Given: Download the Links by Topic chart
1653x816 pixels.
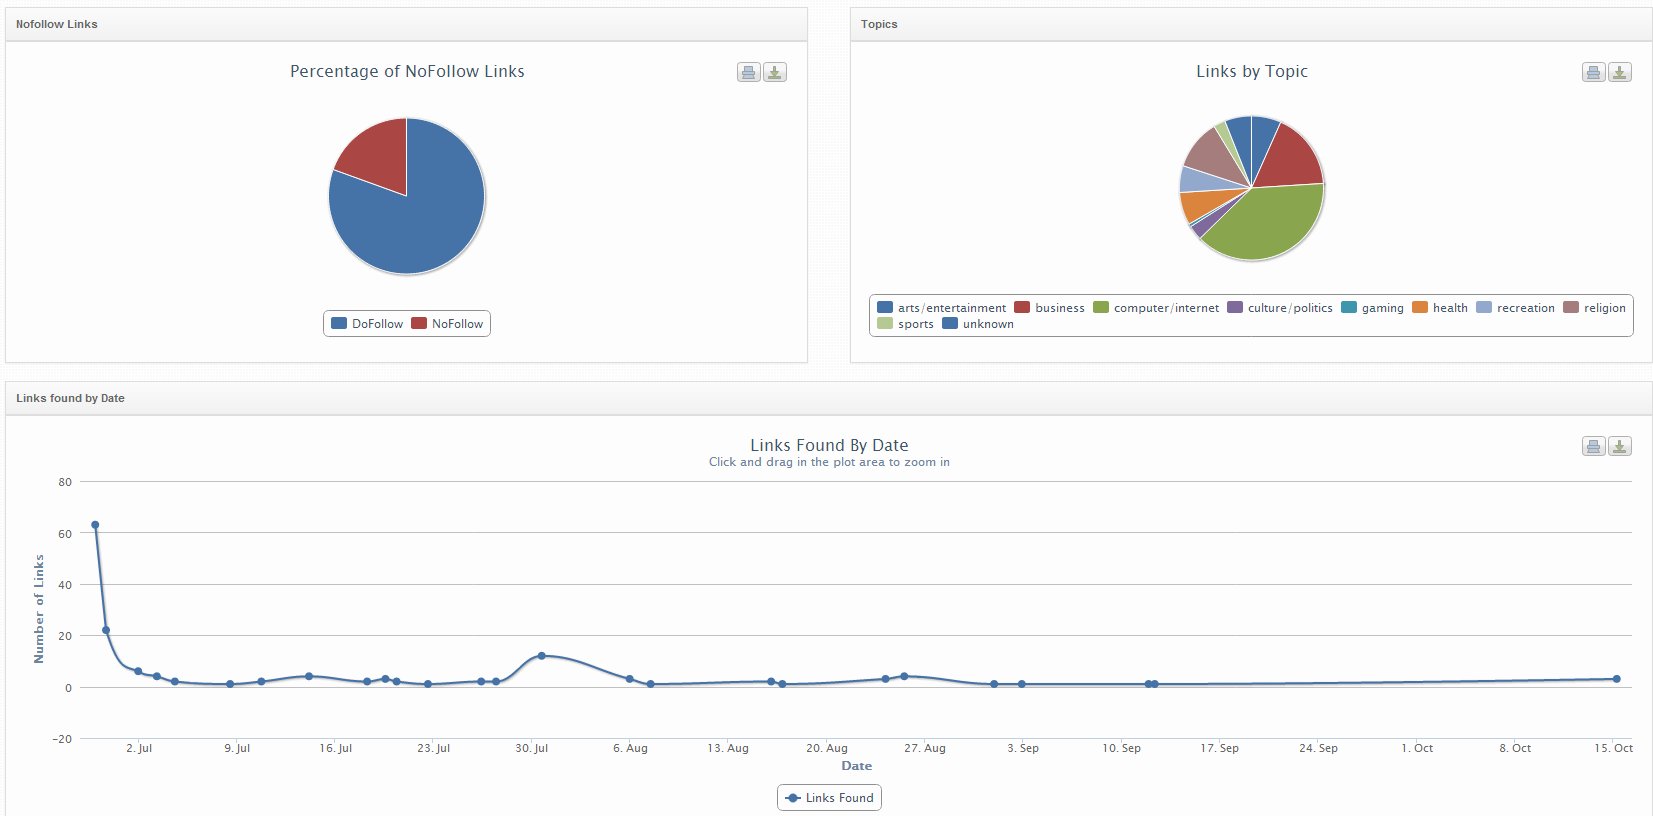Looking at the screenshot, I should pyautogui.click(x=1620, y=72).
